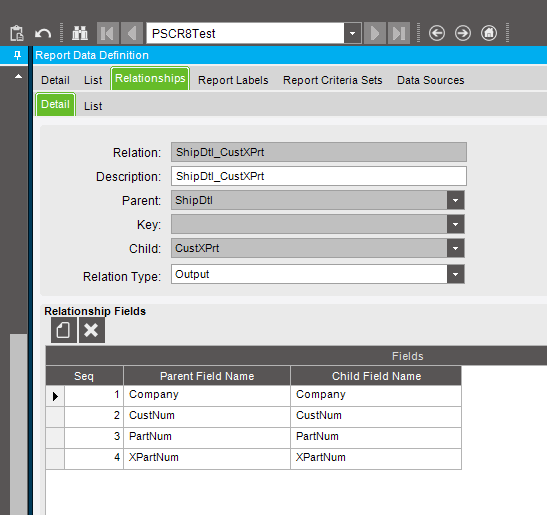
Task: Expand the Key dropdown
Action: point(455,224)
